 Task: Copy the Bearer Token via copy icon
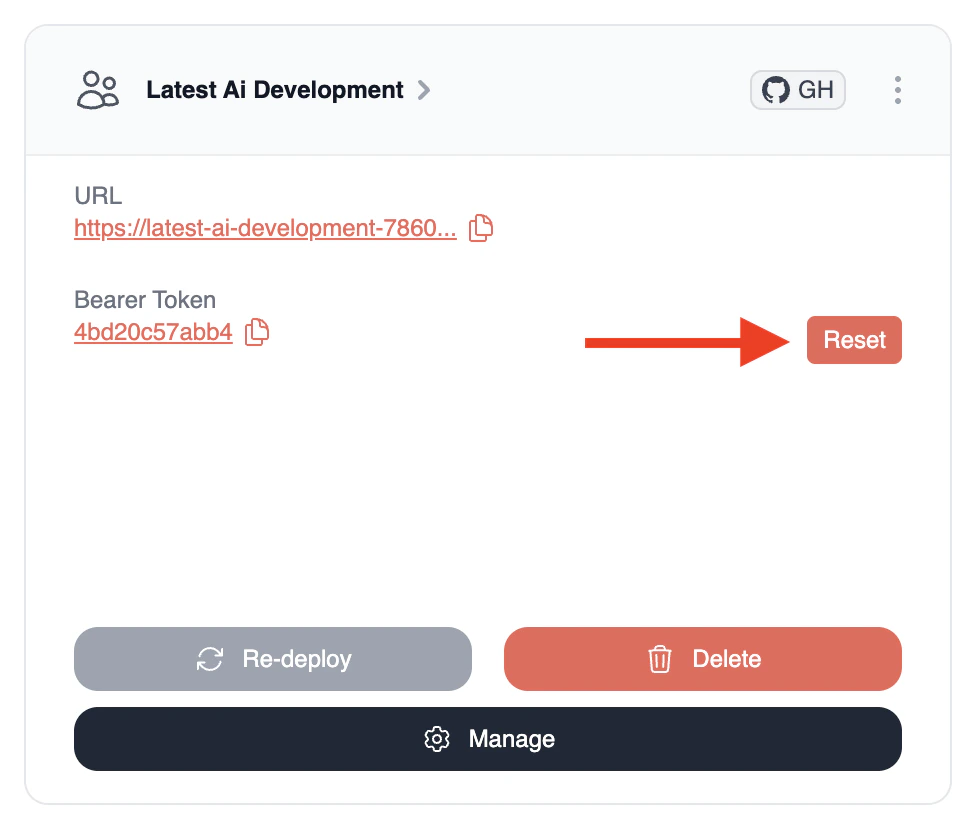[255, 331]
